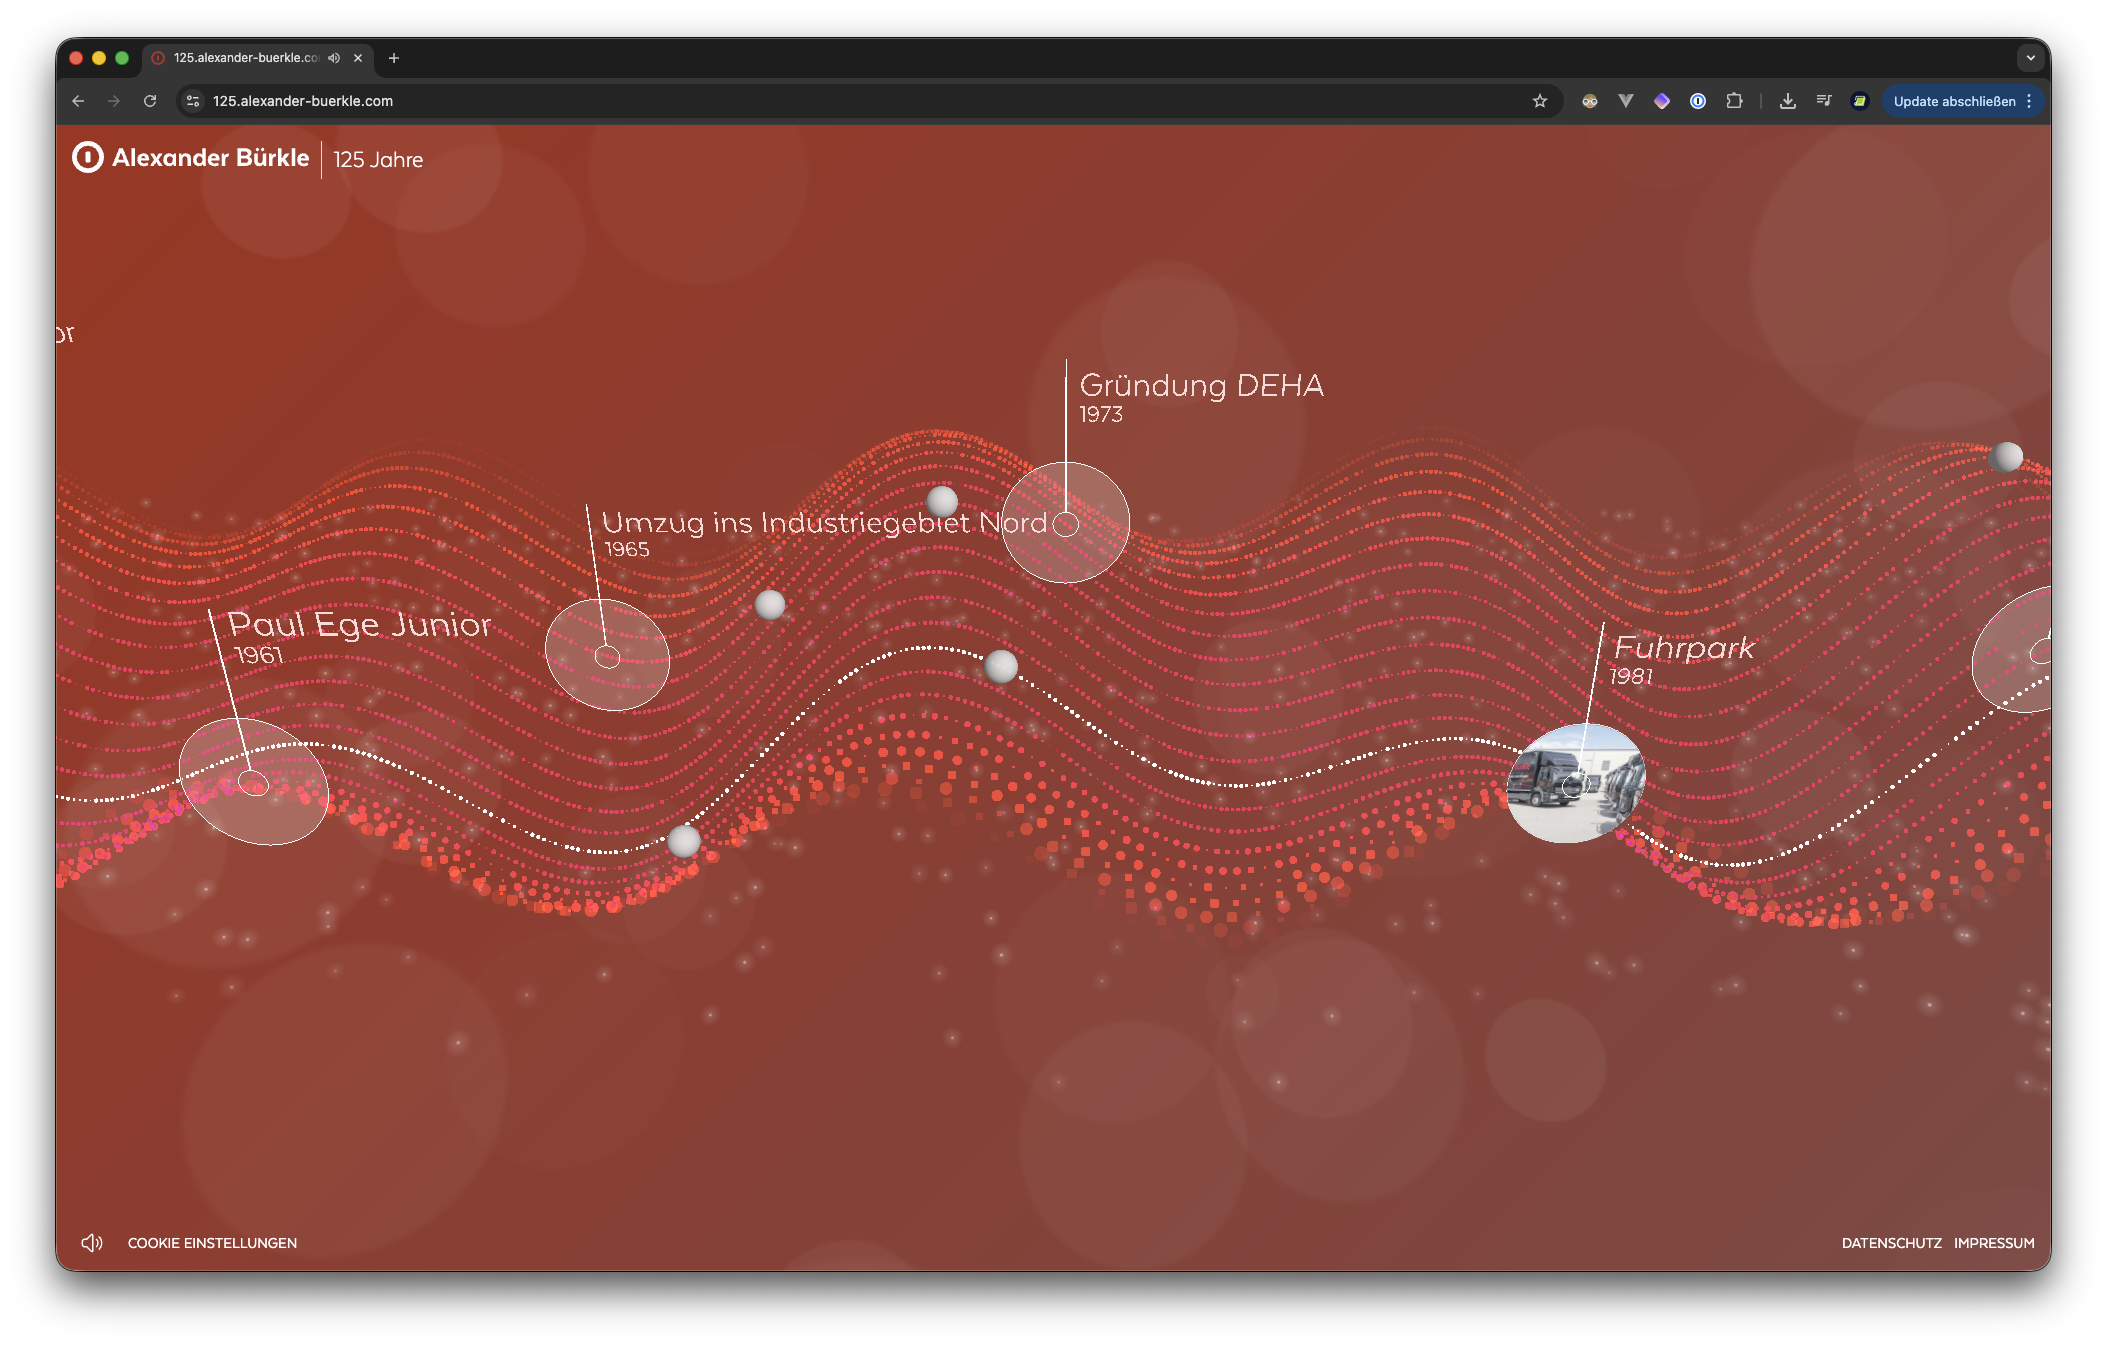The height and width of the screenshot is (1345, 2107).
Task: Mute tab audio icon in tab
Action: (334, 58)
